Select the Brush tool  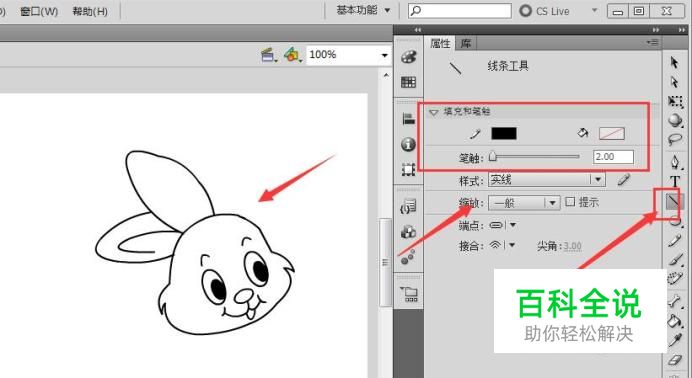click(x=675, y=259)
